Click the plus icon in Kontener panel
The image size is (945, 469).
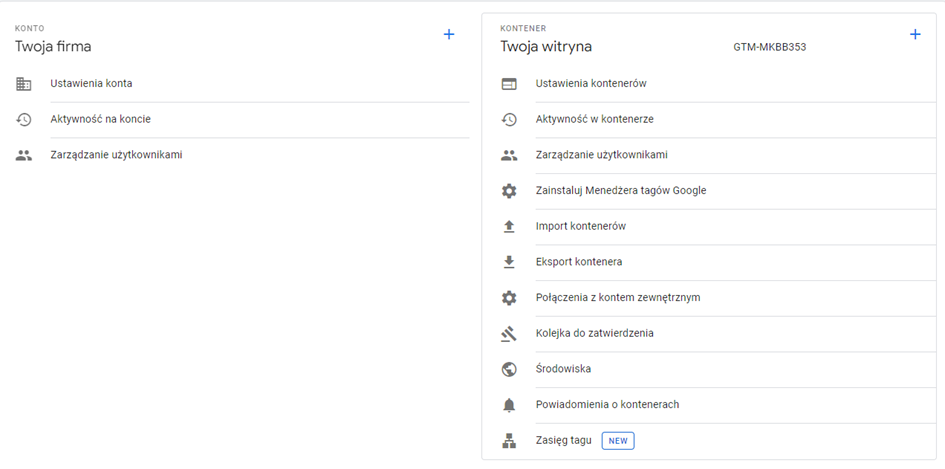[x=915, y=34]
